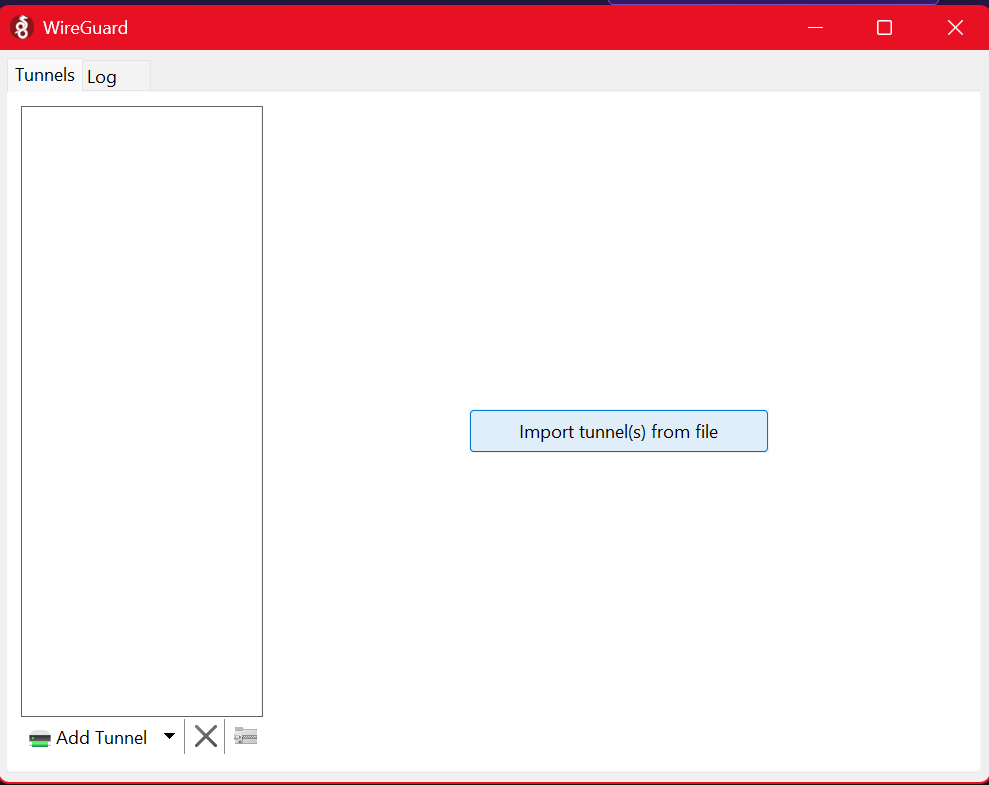Click the WireGuard logo in title bar

[x=22, y=28]
